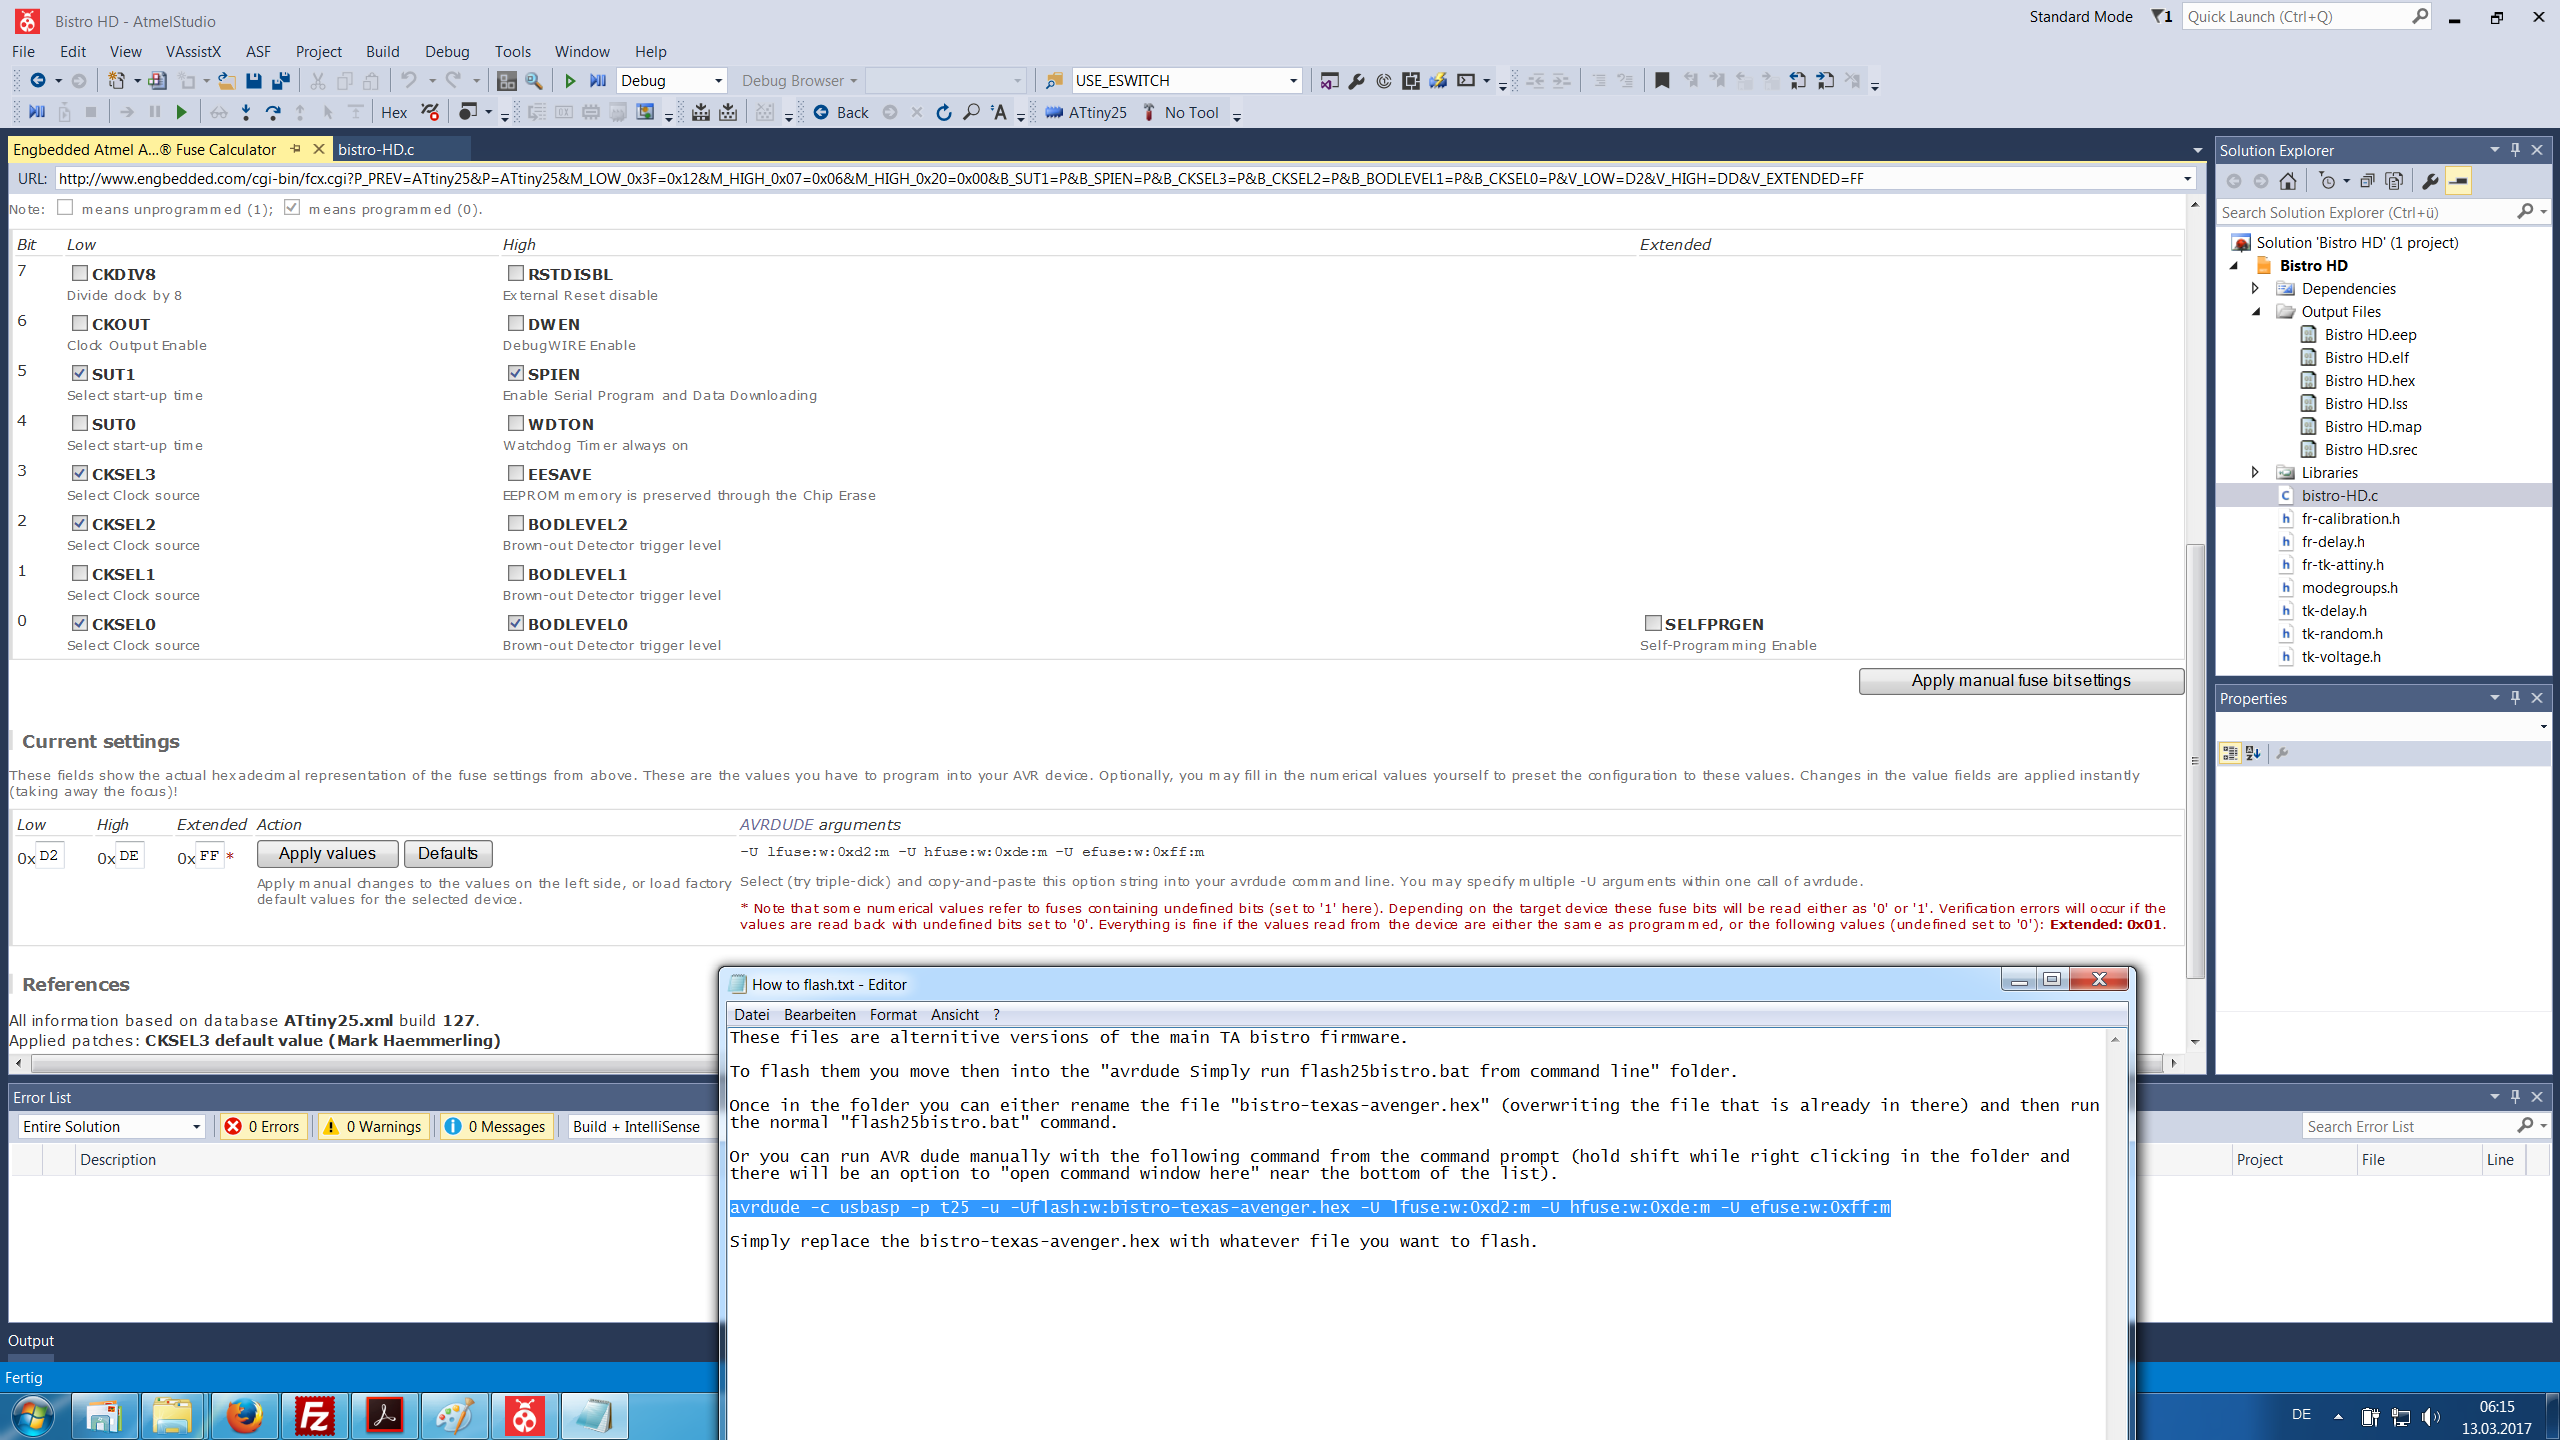Open the Format menu in the Editor window

[892, 1015]
